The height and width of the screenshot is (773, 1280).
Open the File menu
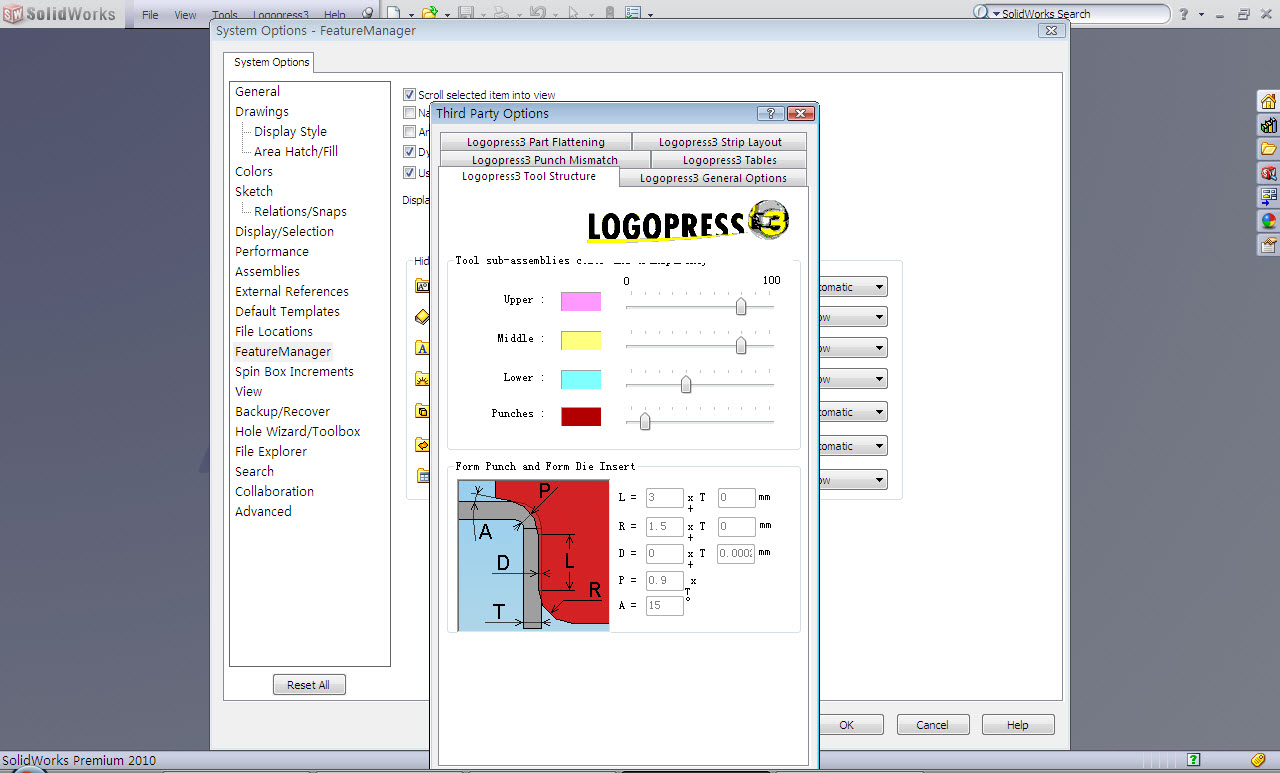pyautogui.click(x=150, y=15)
